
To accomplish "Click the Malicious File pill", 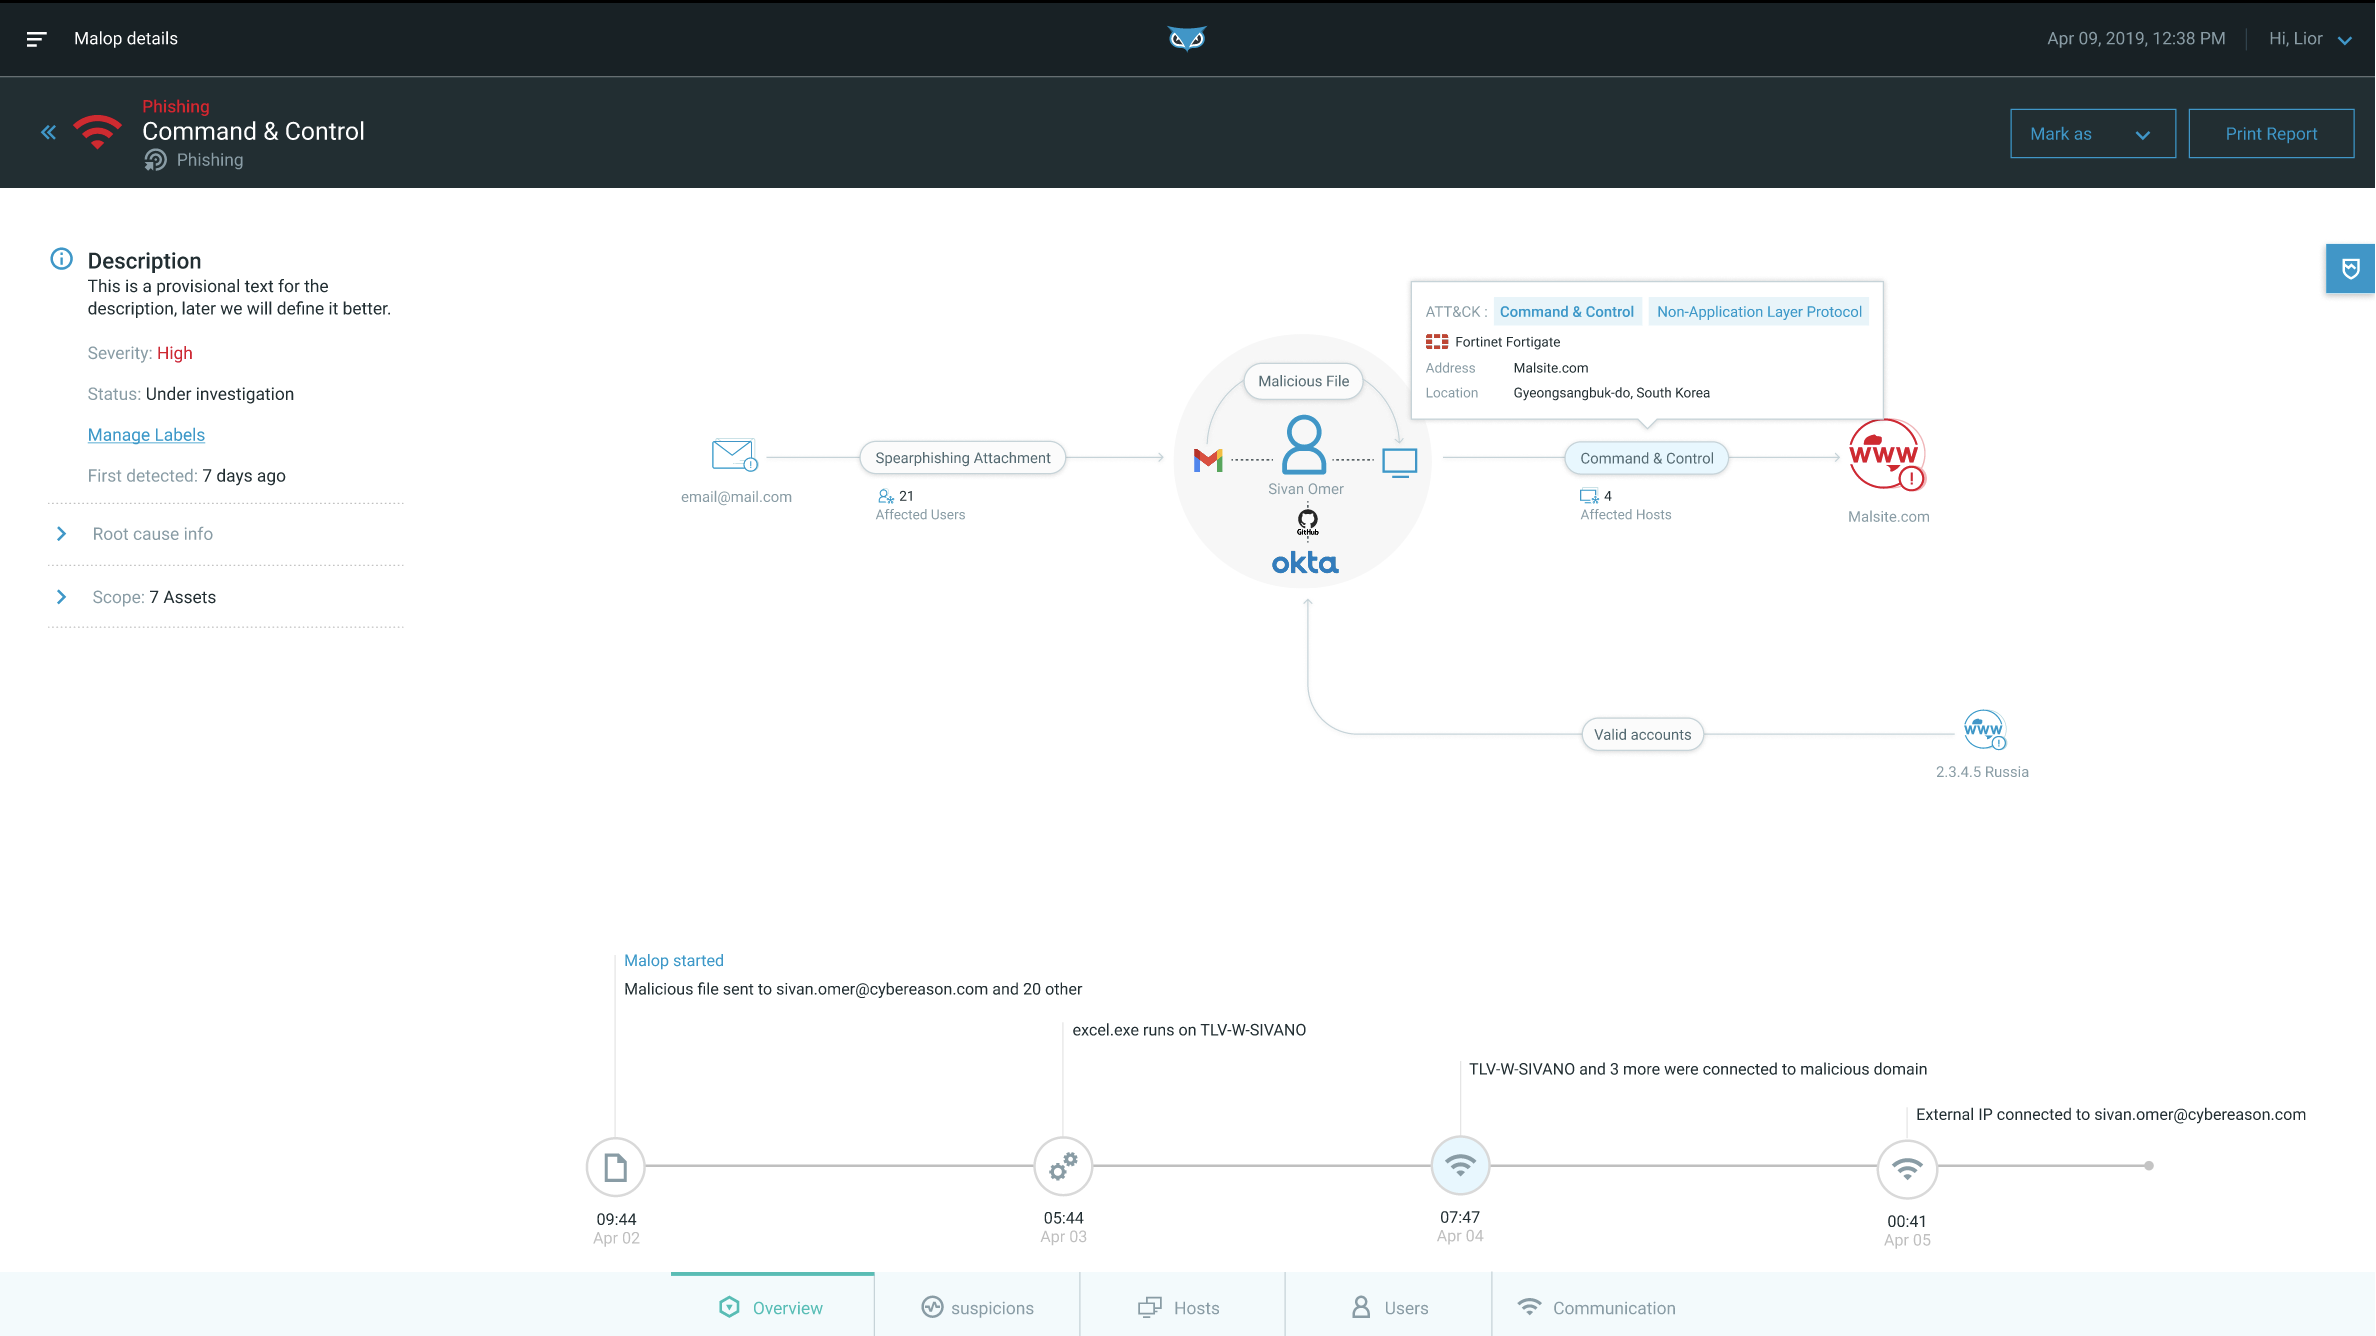I will 1303,381.
